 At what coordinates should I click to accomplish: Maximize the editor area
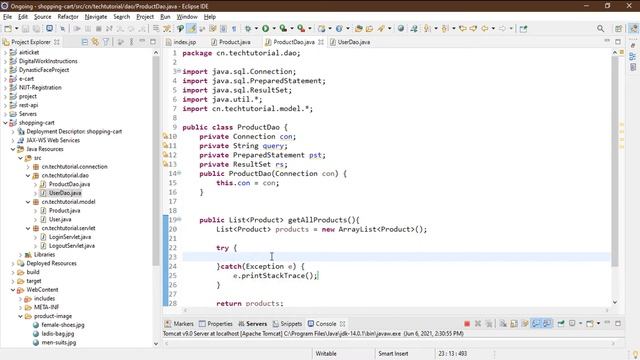[x=618, y=42]
